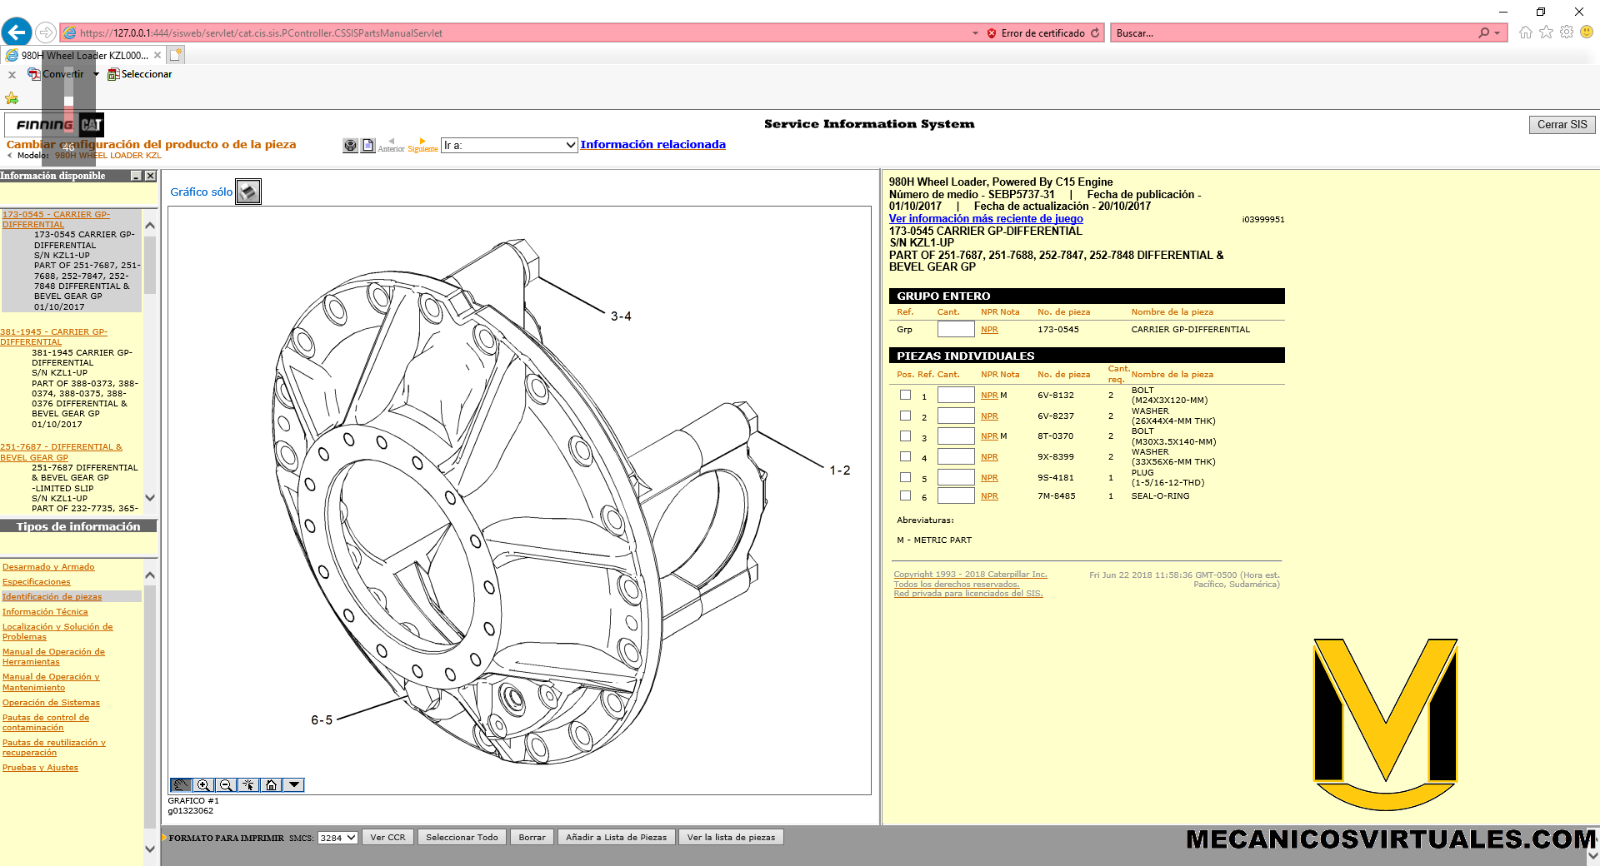
Task: Open browser settings gear icon
Action: click(1566, 32)
